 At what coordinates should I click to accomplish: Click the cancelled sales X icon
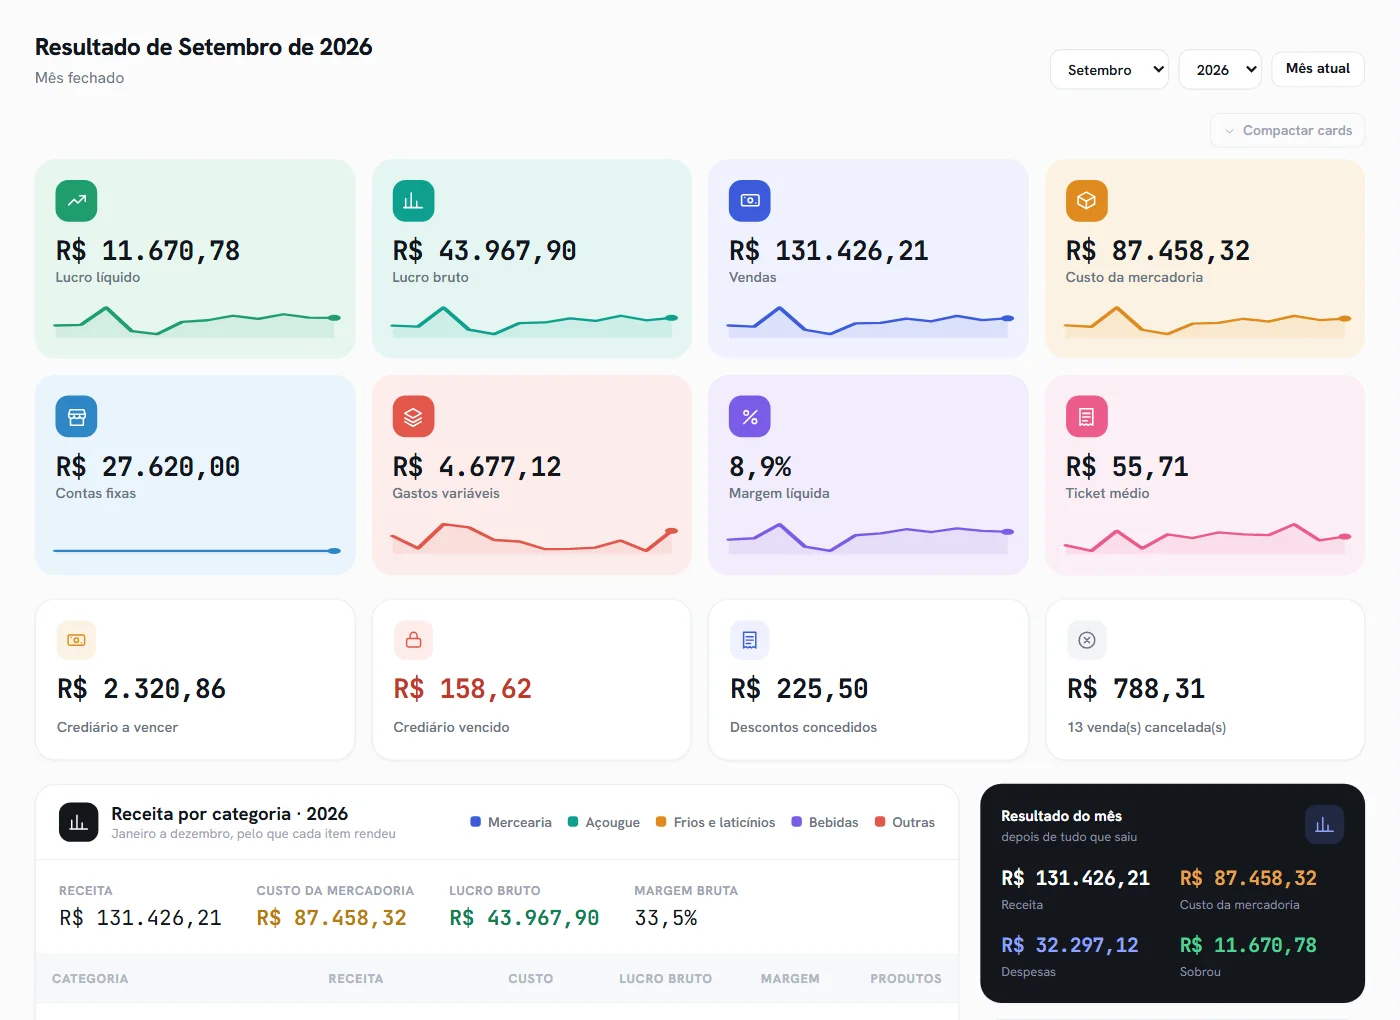1087,640
